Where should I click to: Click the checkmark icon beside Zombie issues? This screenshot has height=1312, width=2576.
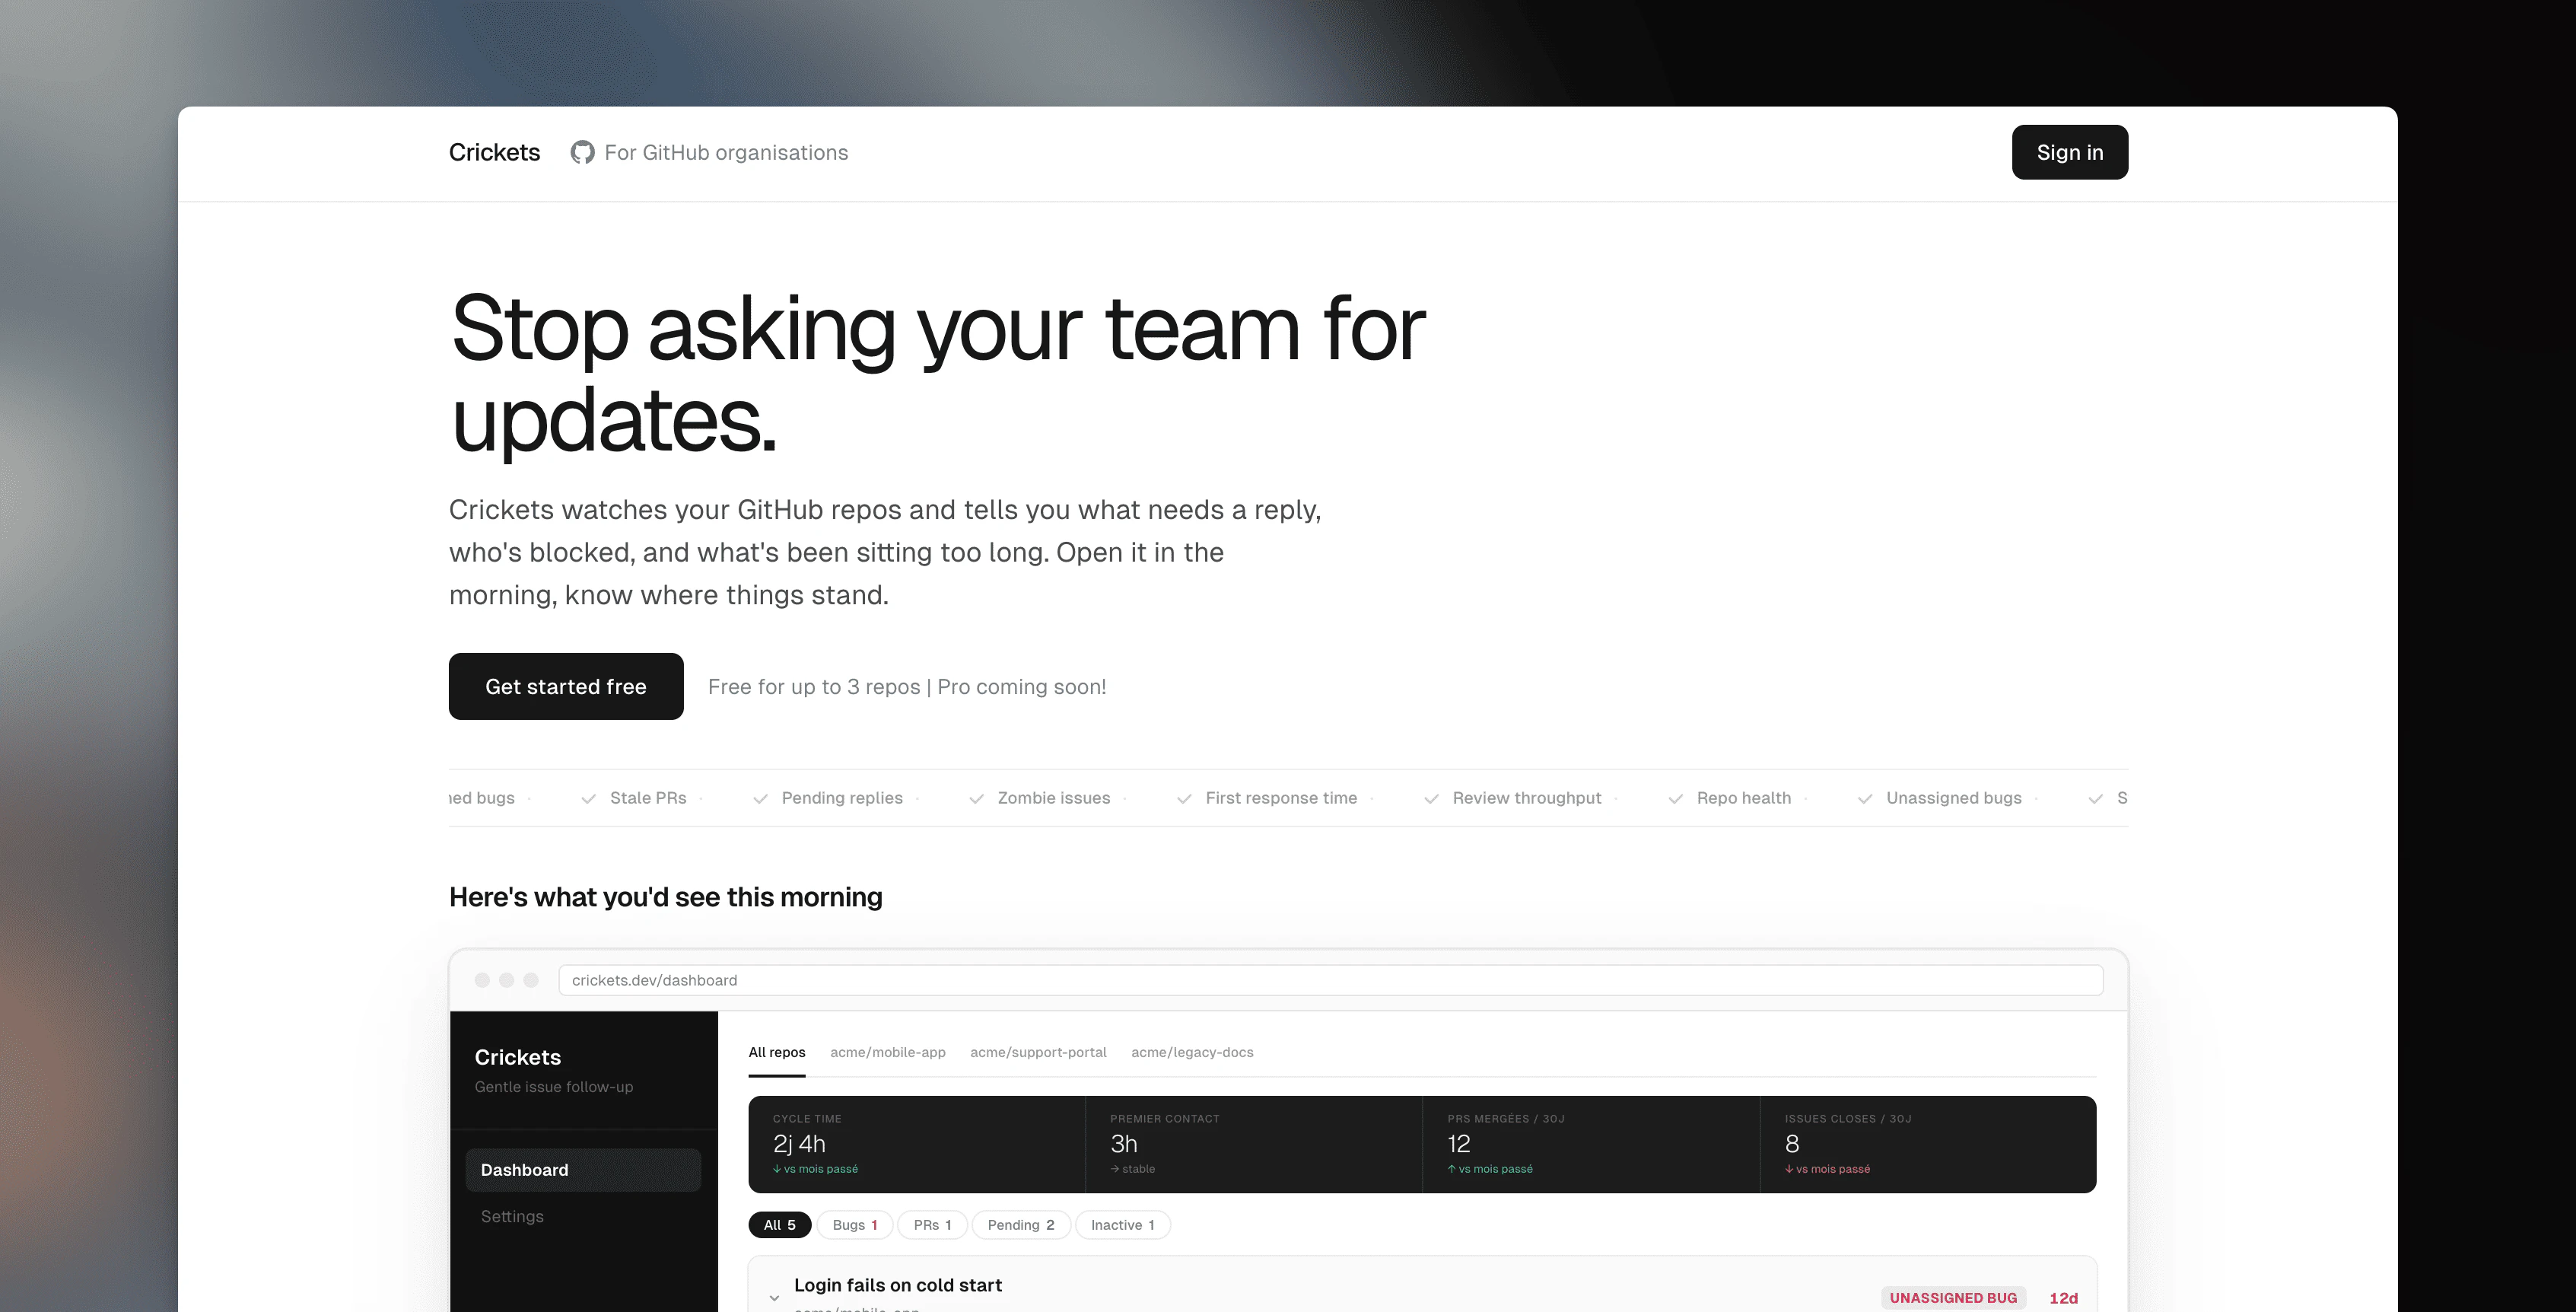976,798
